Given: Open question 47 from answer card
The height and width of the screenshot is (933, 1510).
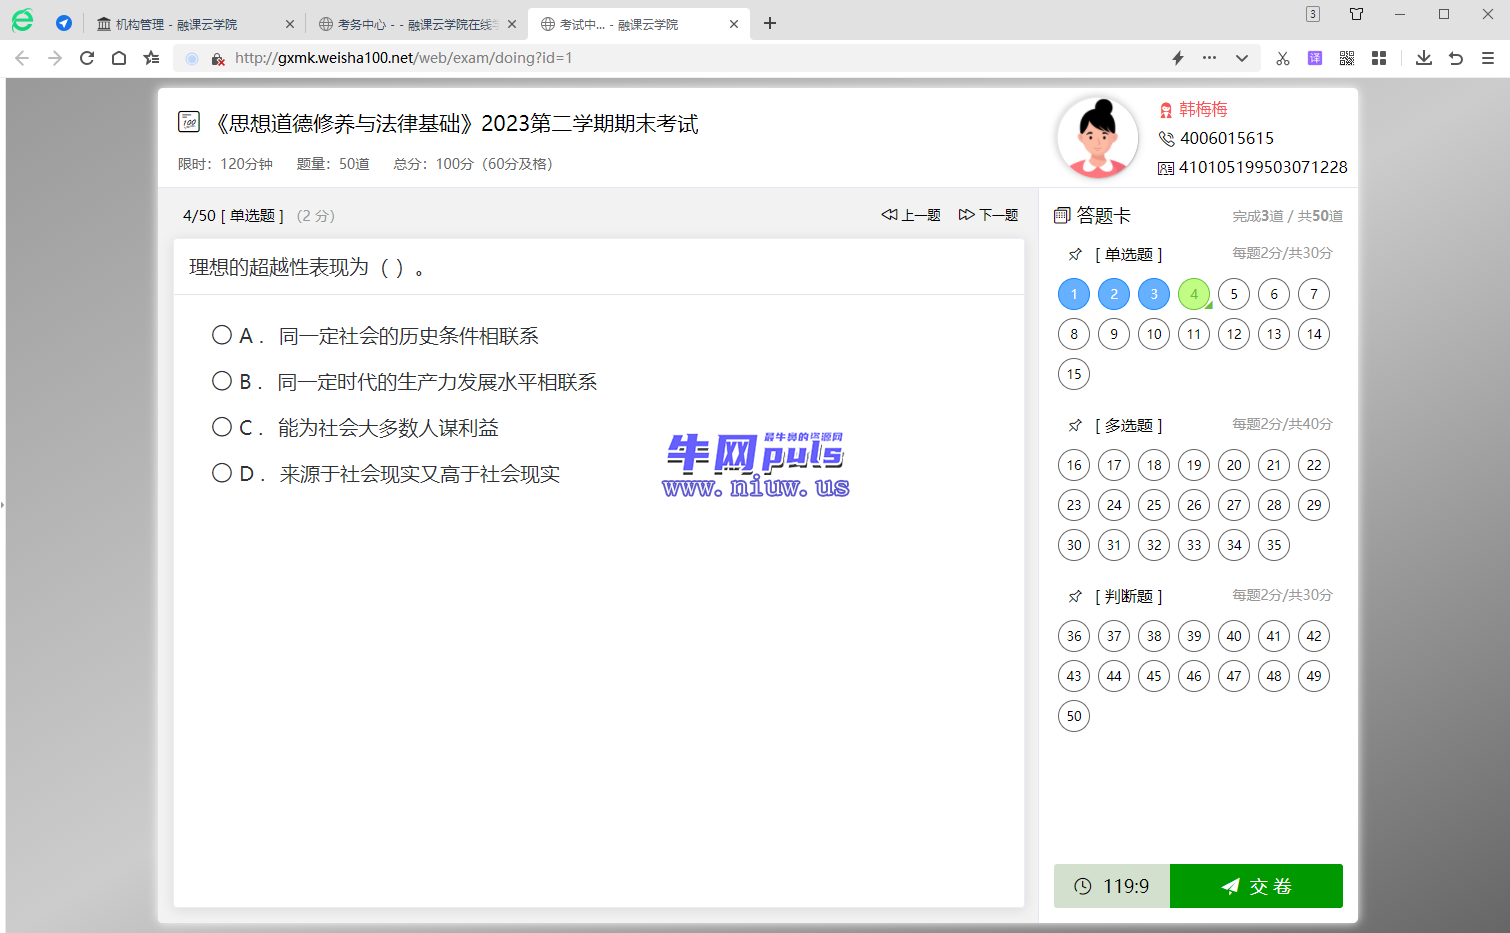Looking at the screenshot, I should point(1234,676).
